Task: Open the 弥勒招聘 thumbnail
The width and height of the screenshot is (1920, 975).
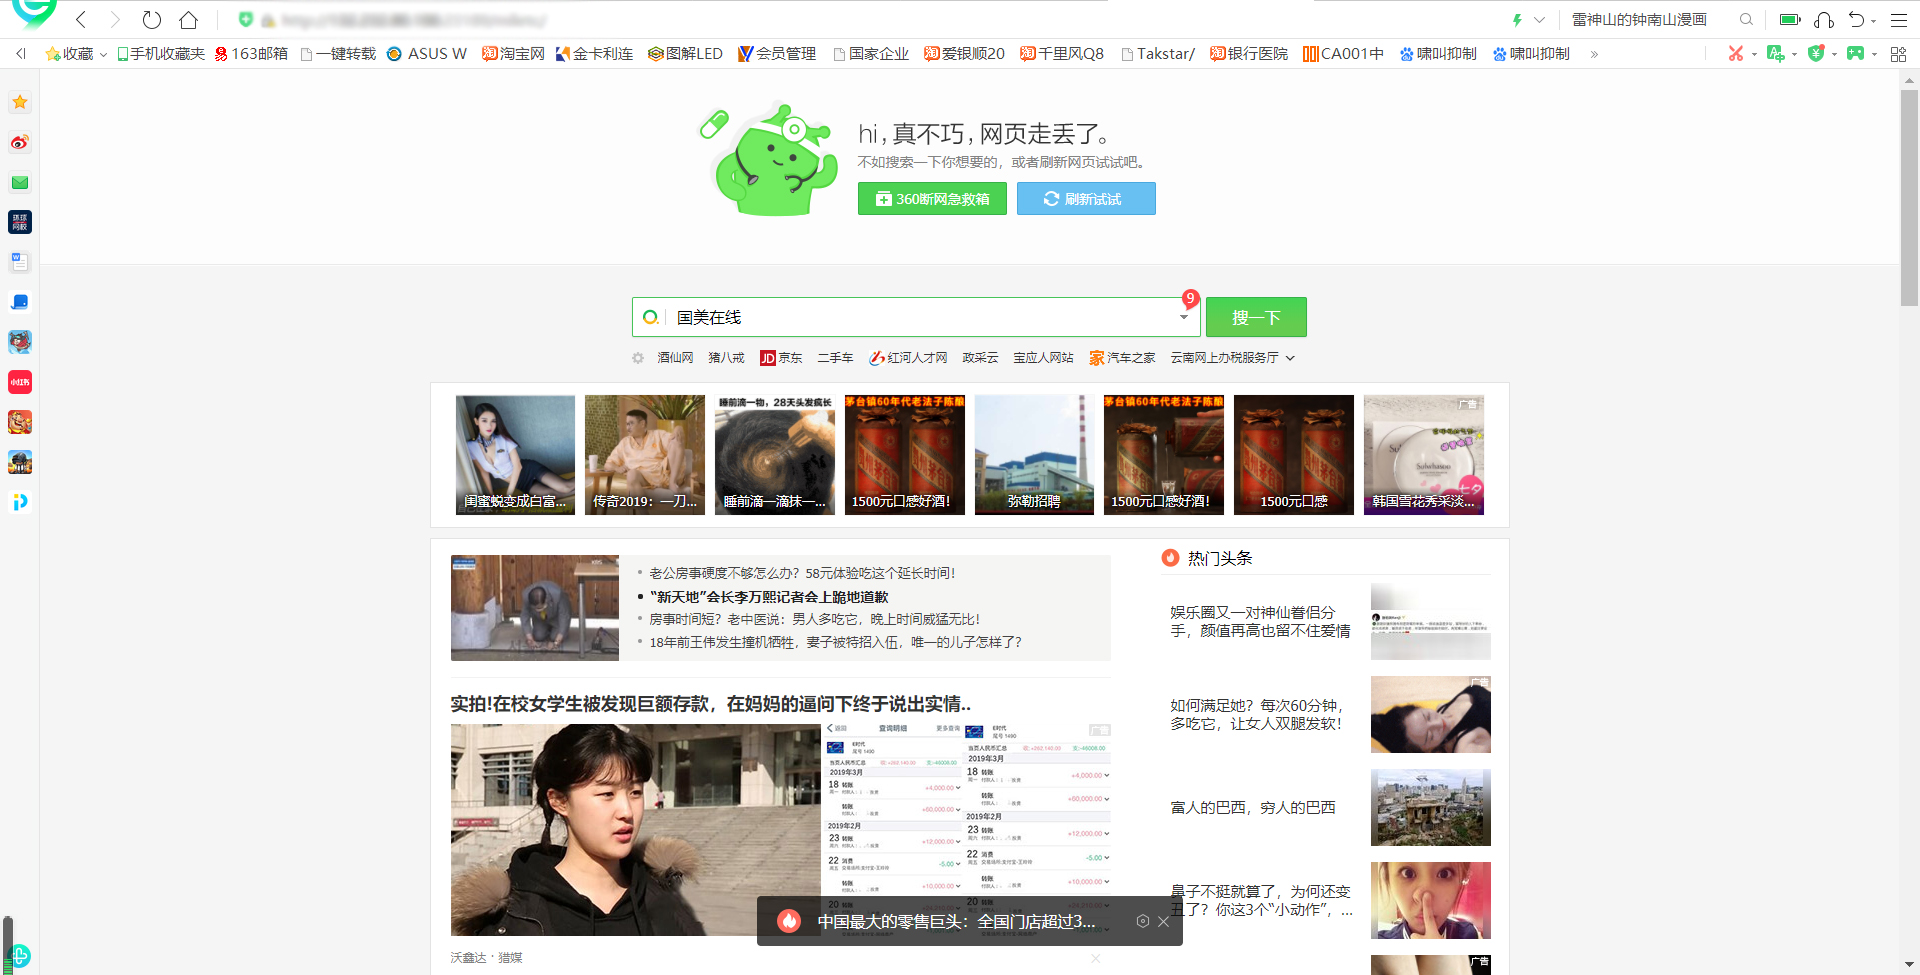Action: [1034, 455]
